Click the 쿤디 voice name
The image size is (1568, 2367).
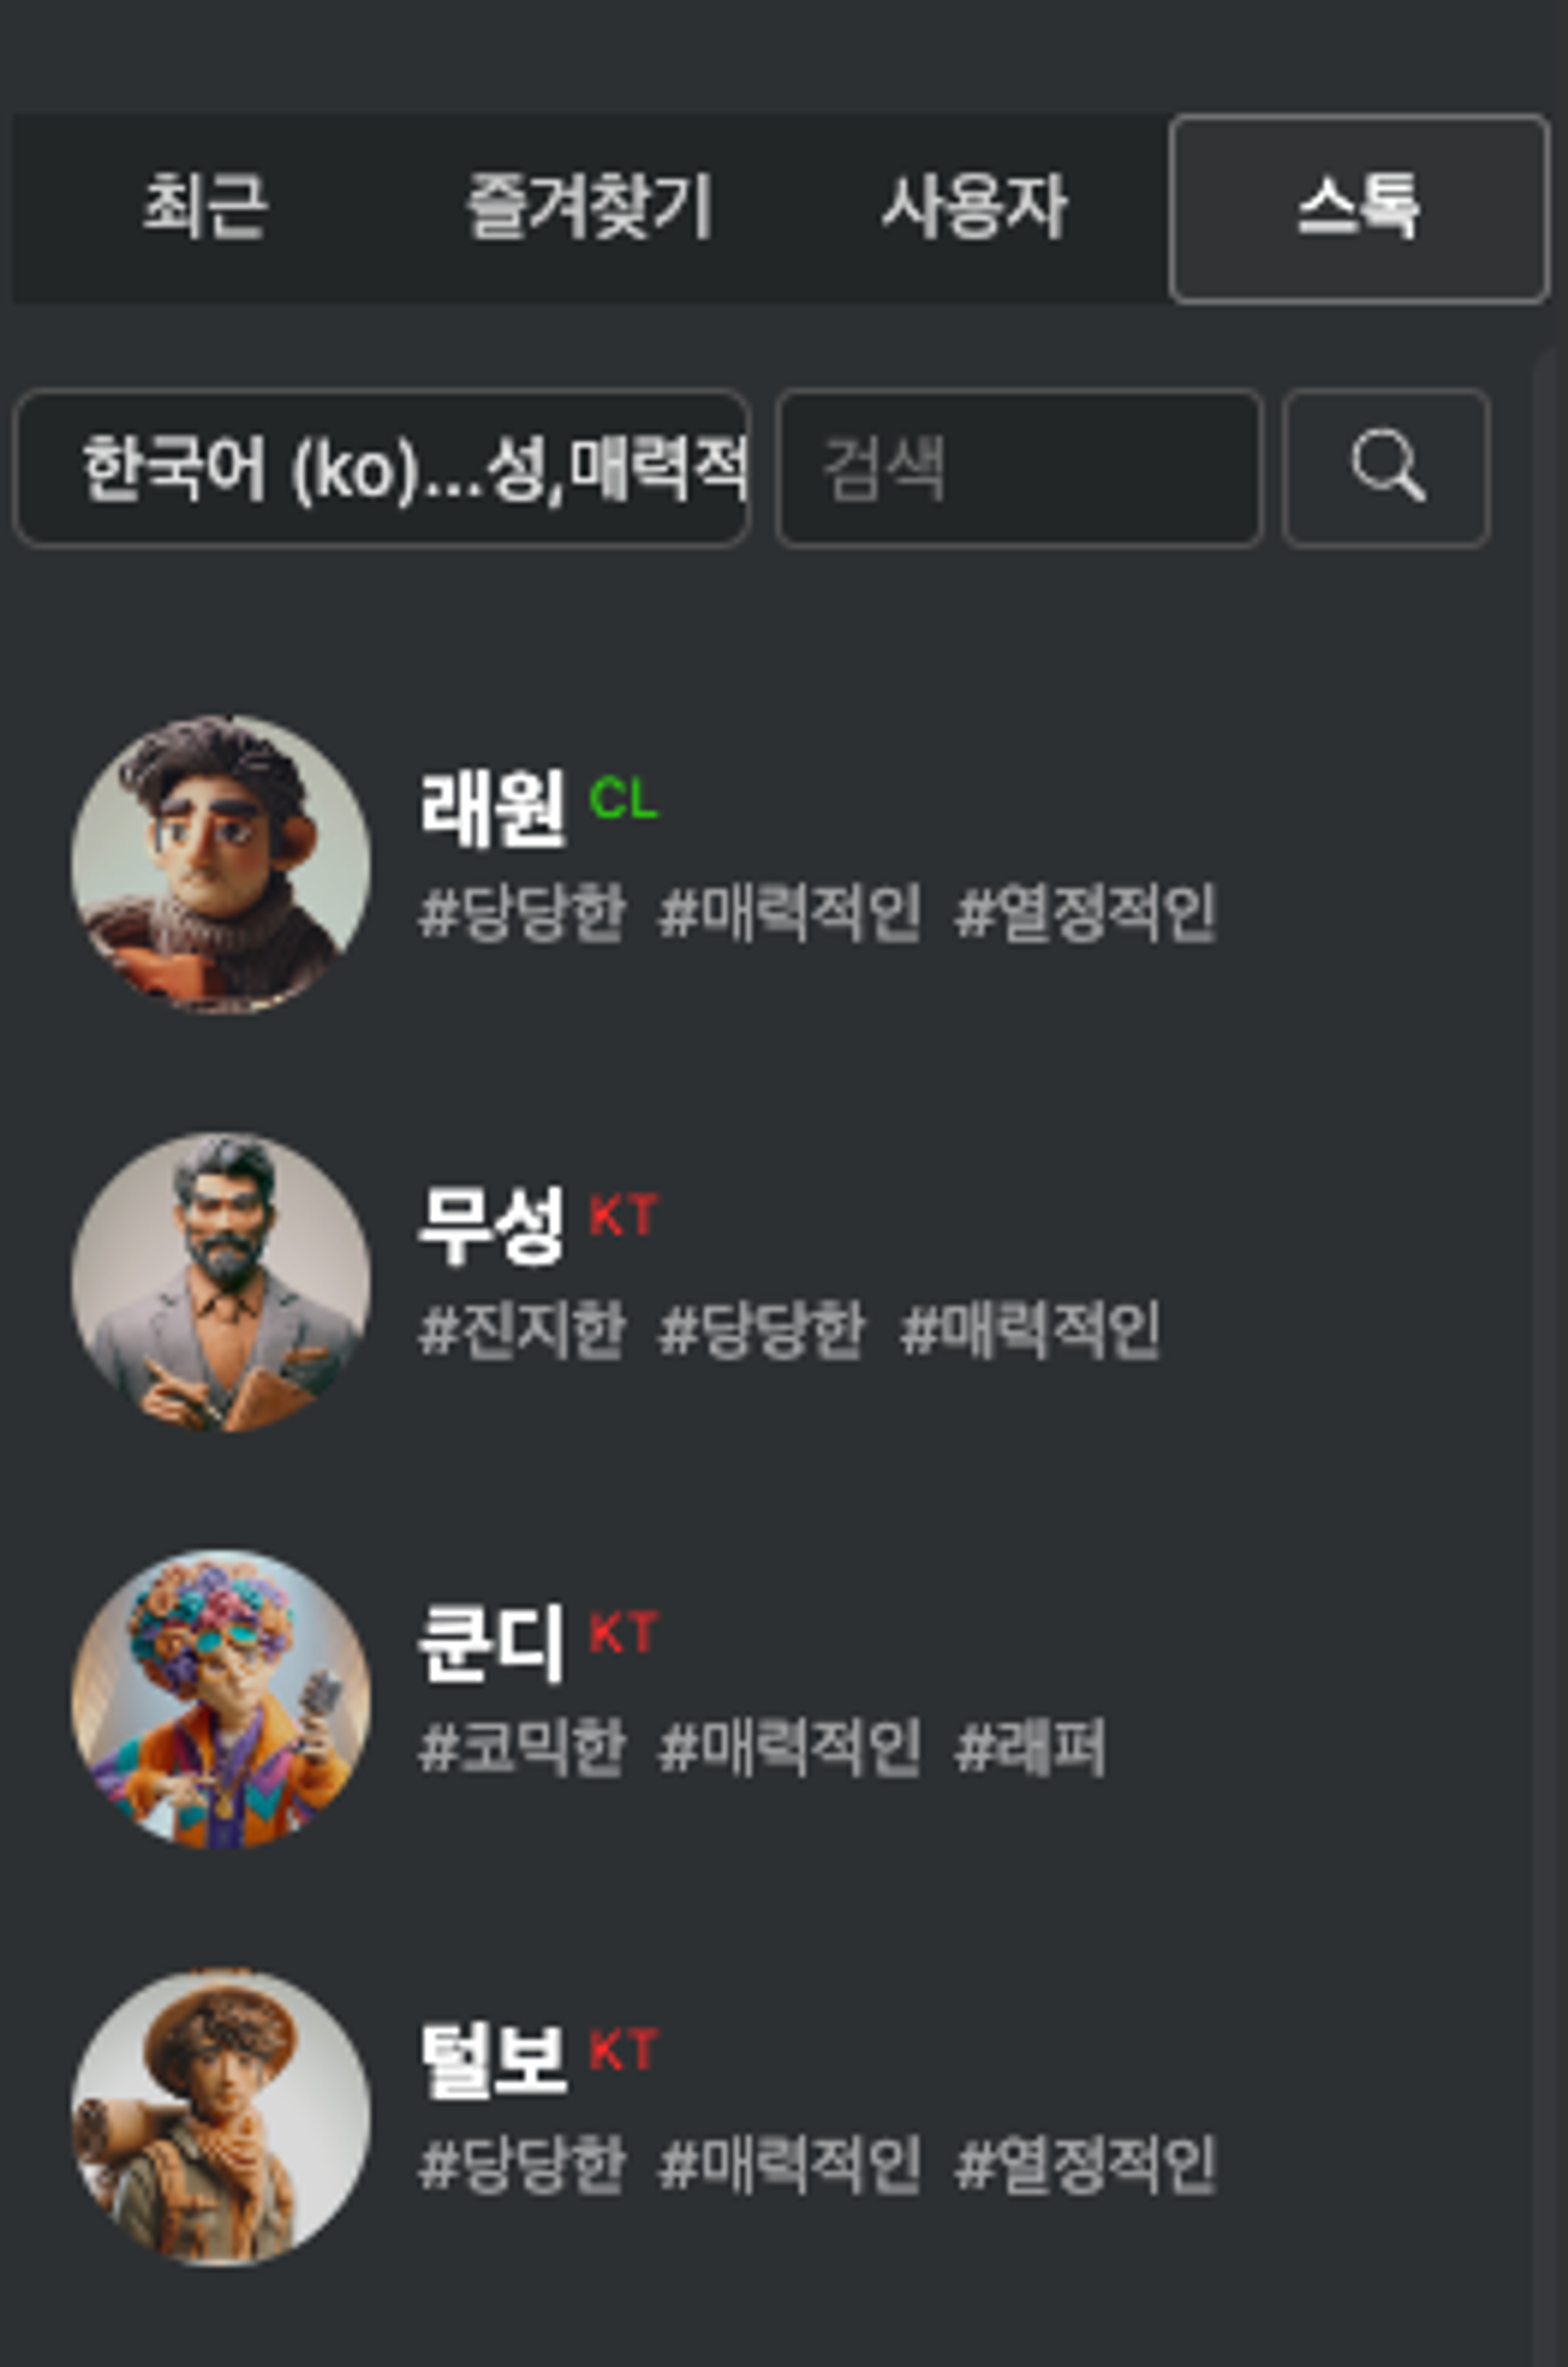491,1643
